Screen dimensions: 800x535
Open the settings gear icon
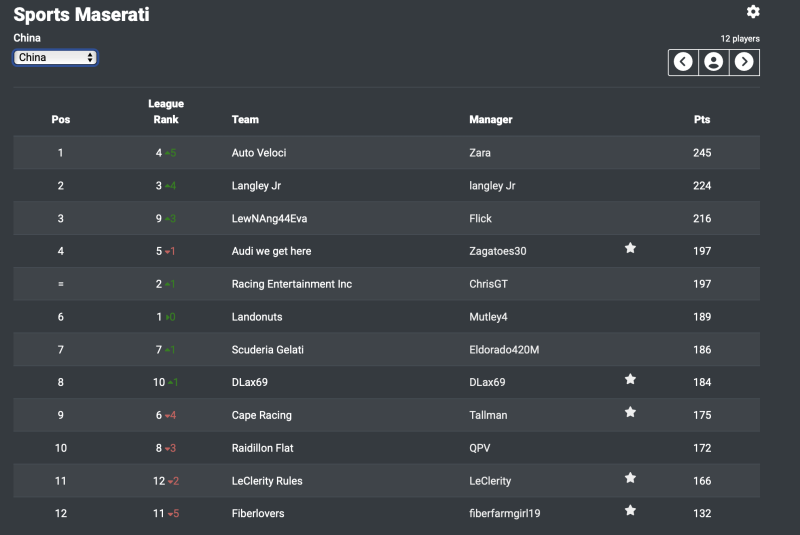(753, 12)
